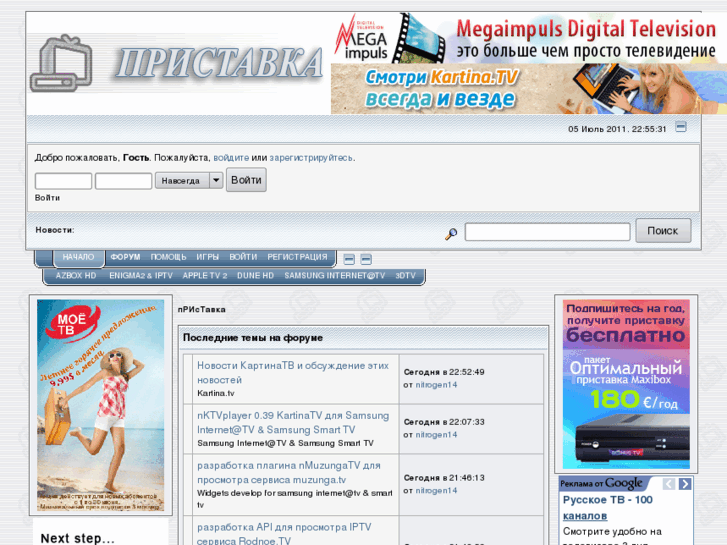Open the 'AZBOX HD' submenu item
The width and height of the screenshot is (727, 545).
[x=76, y=276]
